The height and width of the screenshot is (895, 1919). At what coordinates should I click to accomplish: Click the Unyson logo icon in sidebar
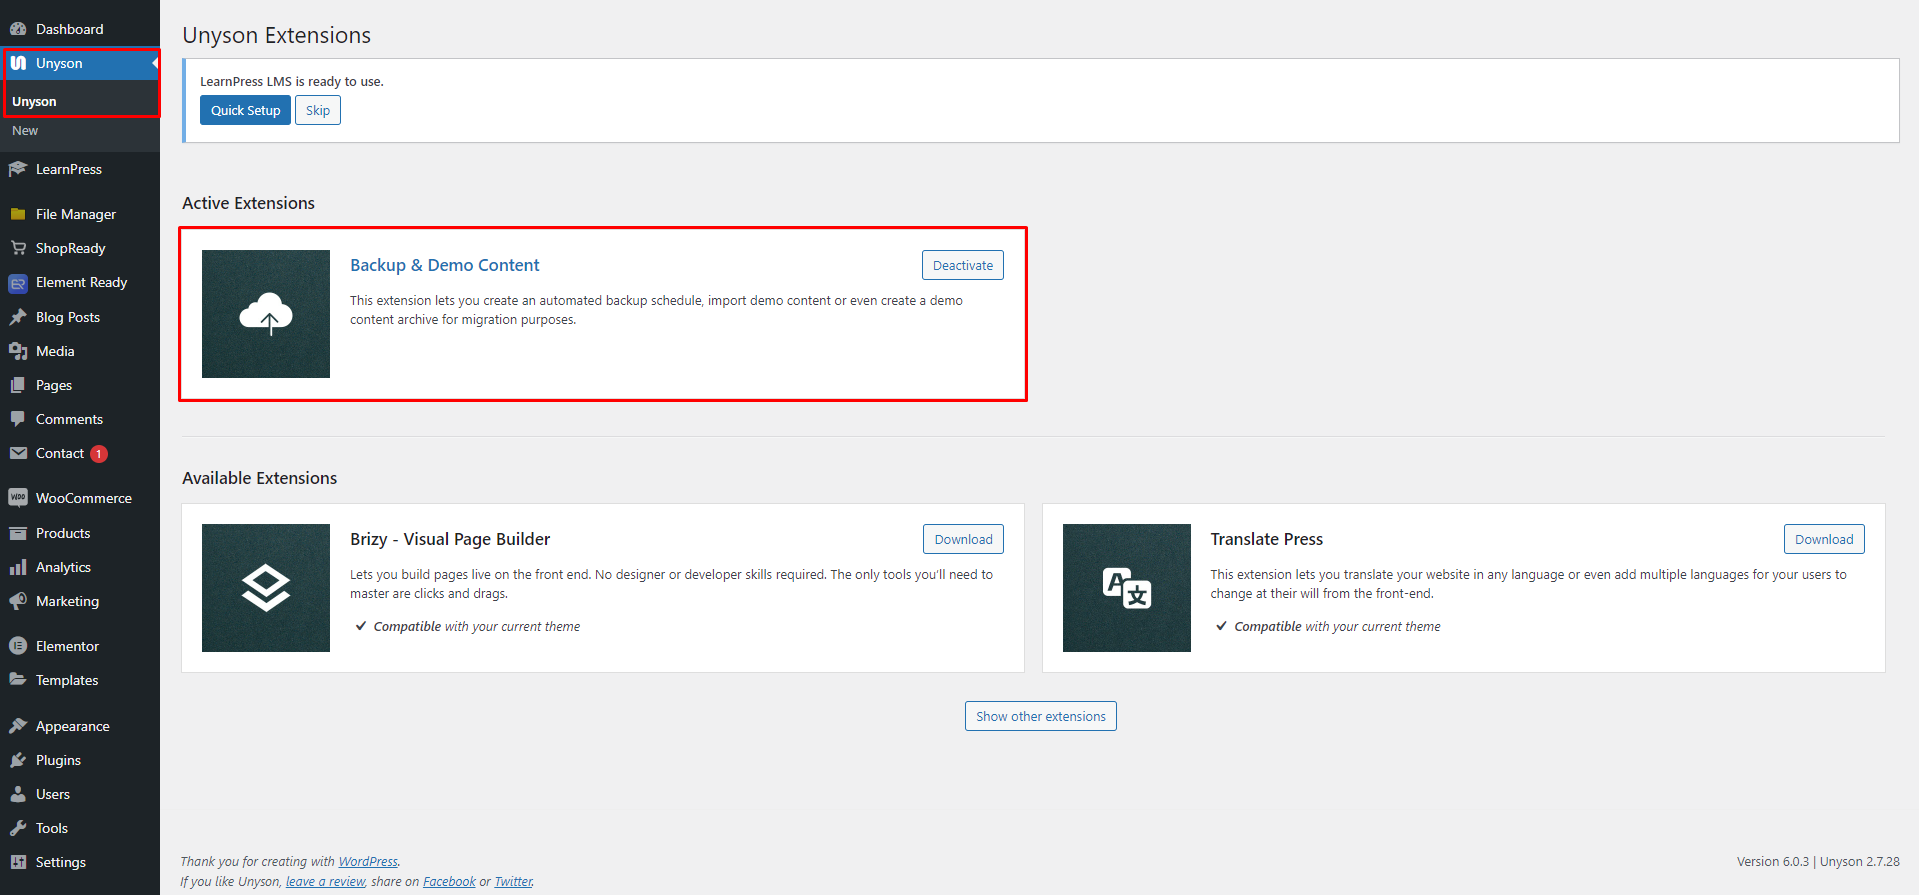pyautogui.click(x=18, y=63)
